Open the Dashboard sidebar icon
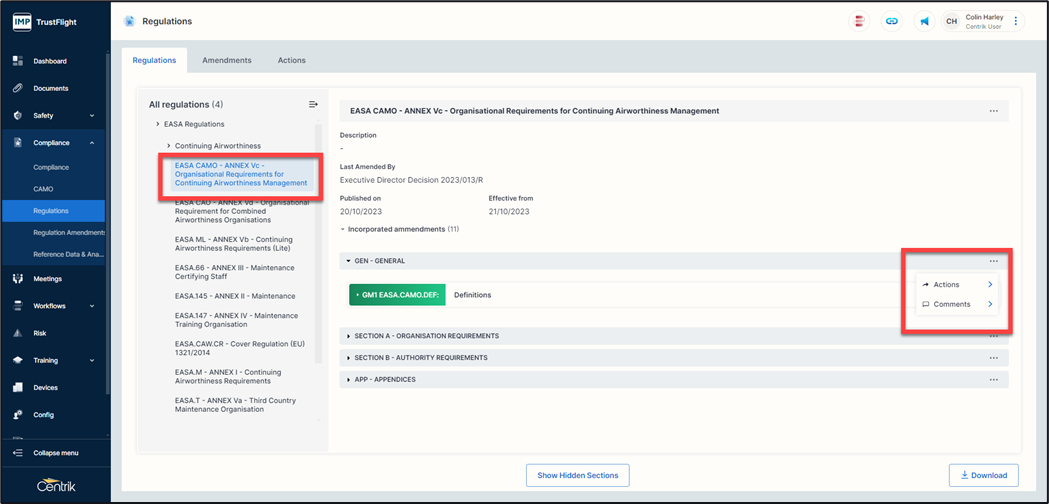The width and height of the screenshot is (1049, 504). click(18, 61)
